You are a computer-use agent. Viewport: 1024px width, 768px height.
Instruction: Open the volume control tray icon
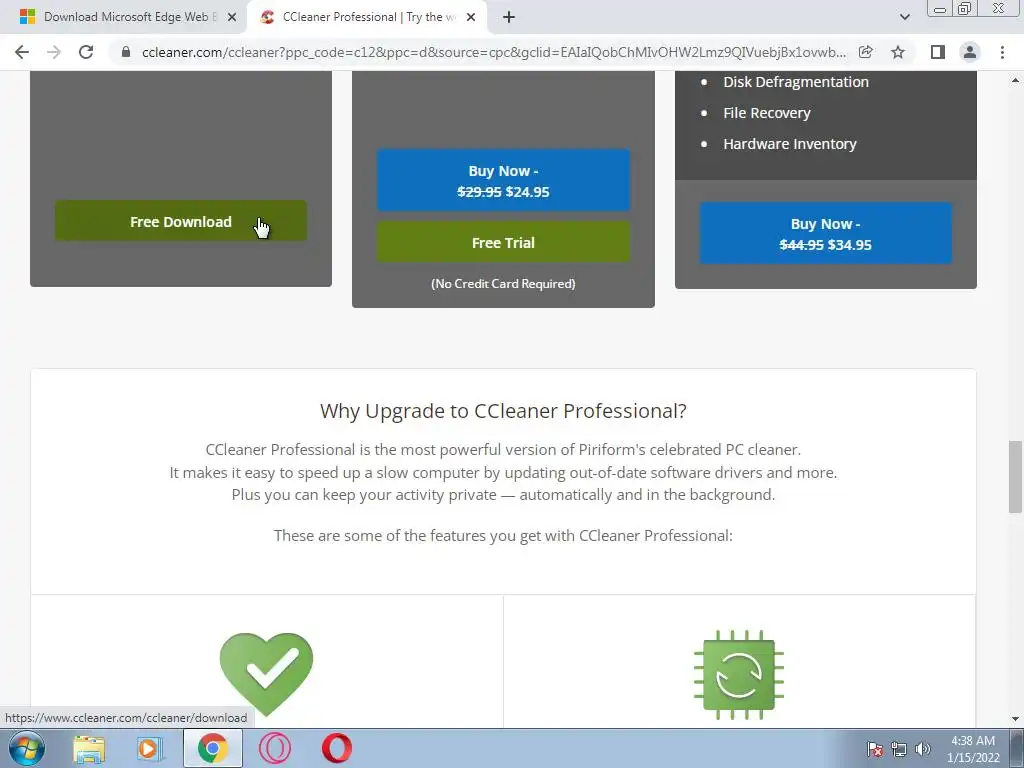[x=923, y=749]
